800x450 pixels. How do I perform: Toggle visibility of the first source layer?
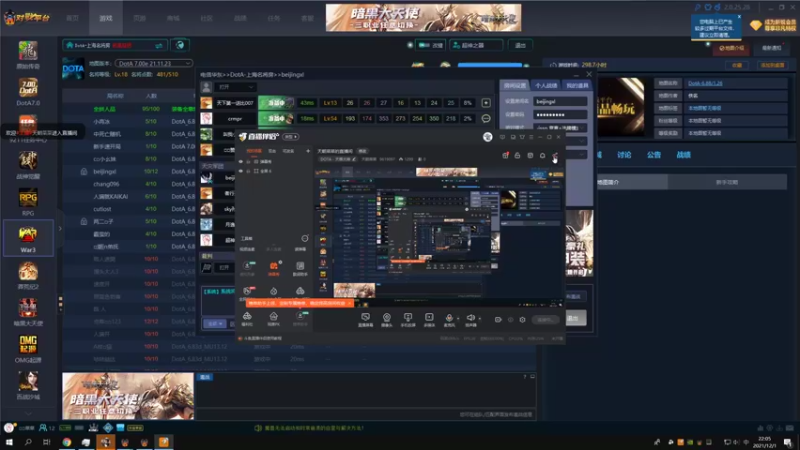[x=241, y=162]
